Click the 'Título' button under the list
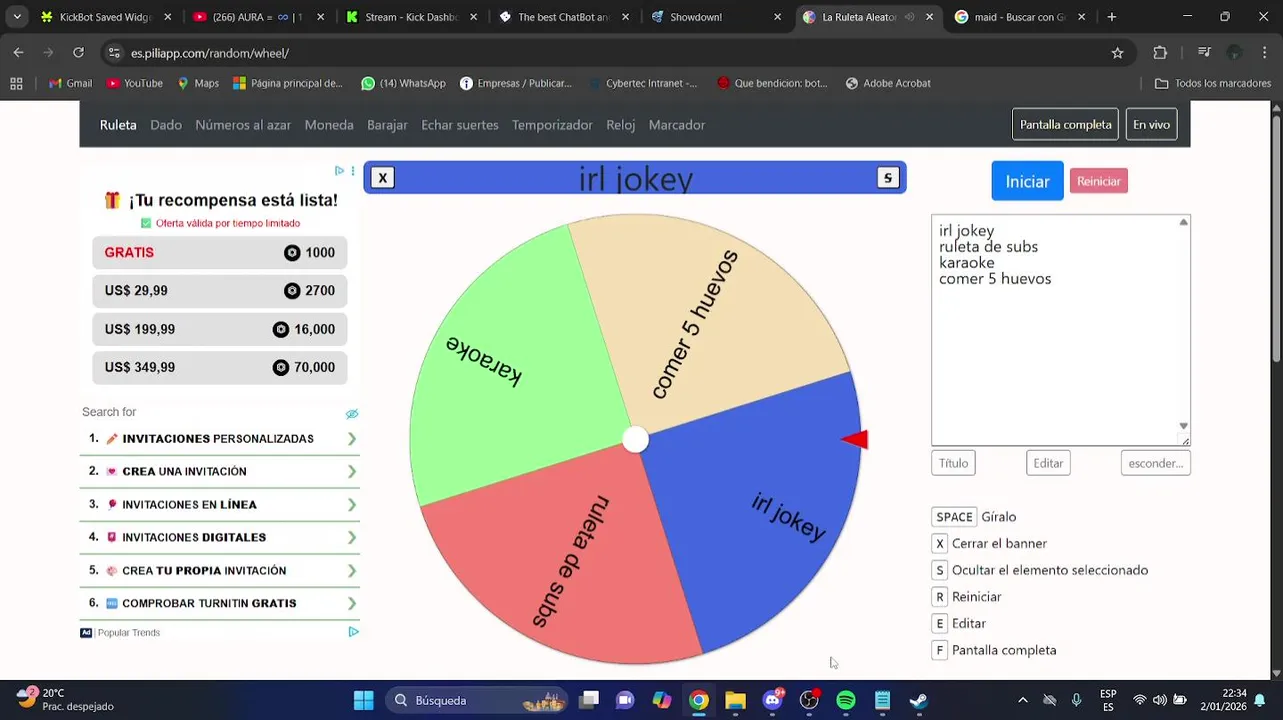1283x720 pixels. (x=953, y=463)
